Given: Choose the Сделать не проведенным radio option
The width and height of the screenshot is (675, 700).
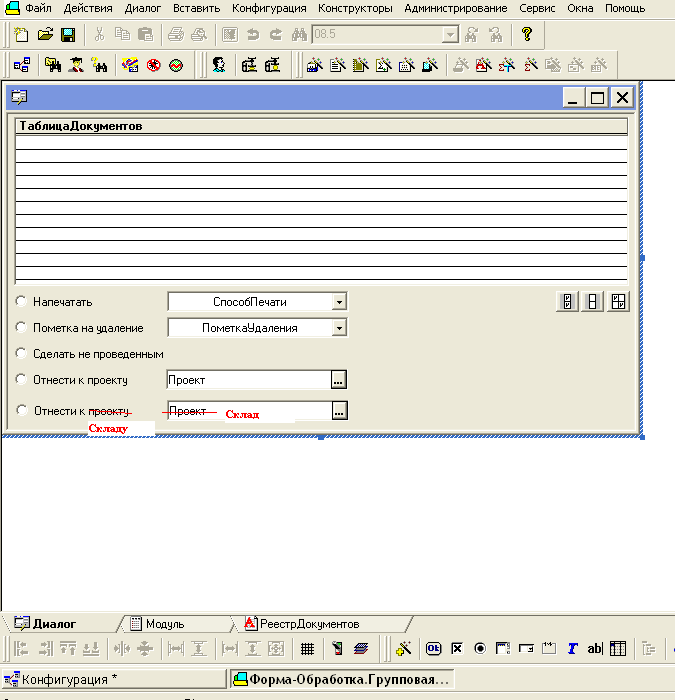Looking at the screenshot, I should (x=22, y=353).
